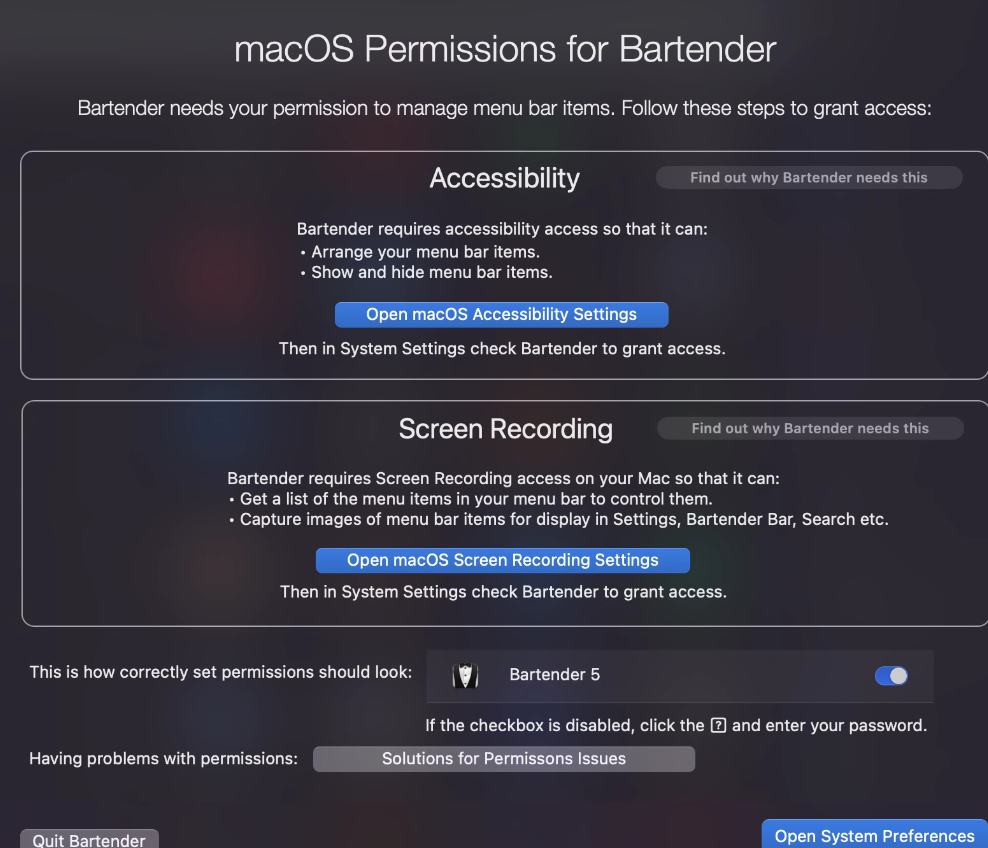Image resolution: width=988 pixels, height=848 pixels.
Task: Click 'This is how correctly set permissions' text
Action: coord(221,672)
